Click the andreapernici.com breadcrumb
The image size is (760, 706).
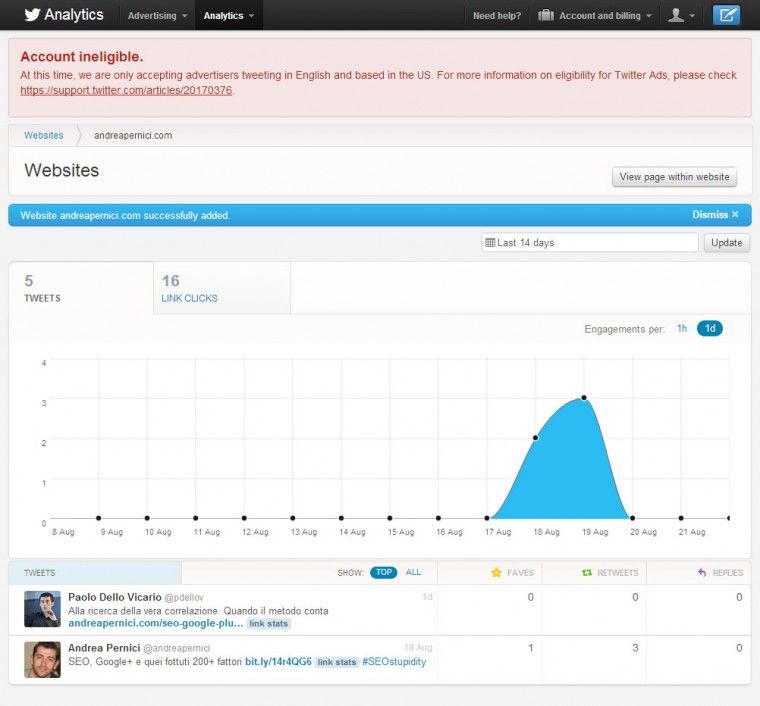pos(133,135)
